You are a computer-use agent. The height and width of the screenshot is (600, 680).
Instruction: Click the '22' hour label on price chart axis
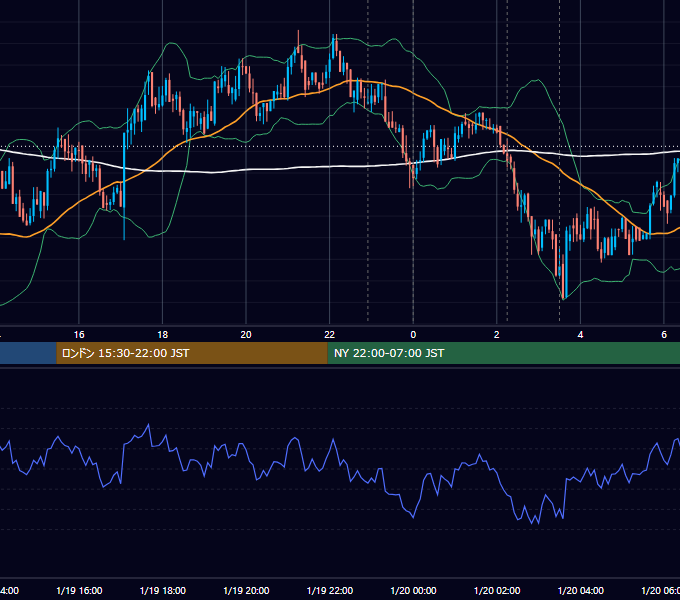(x=330, y=335)
